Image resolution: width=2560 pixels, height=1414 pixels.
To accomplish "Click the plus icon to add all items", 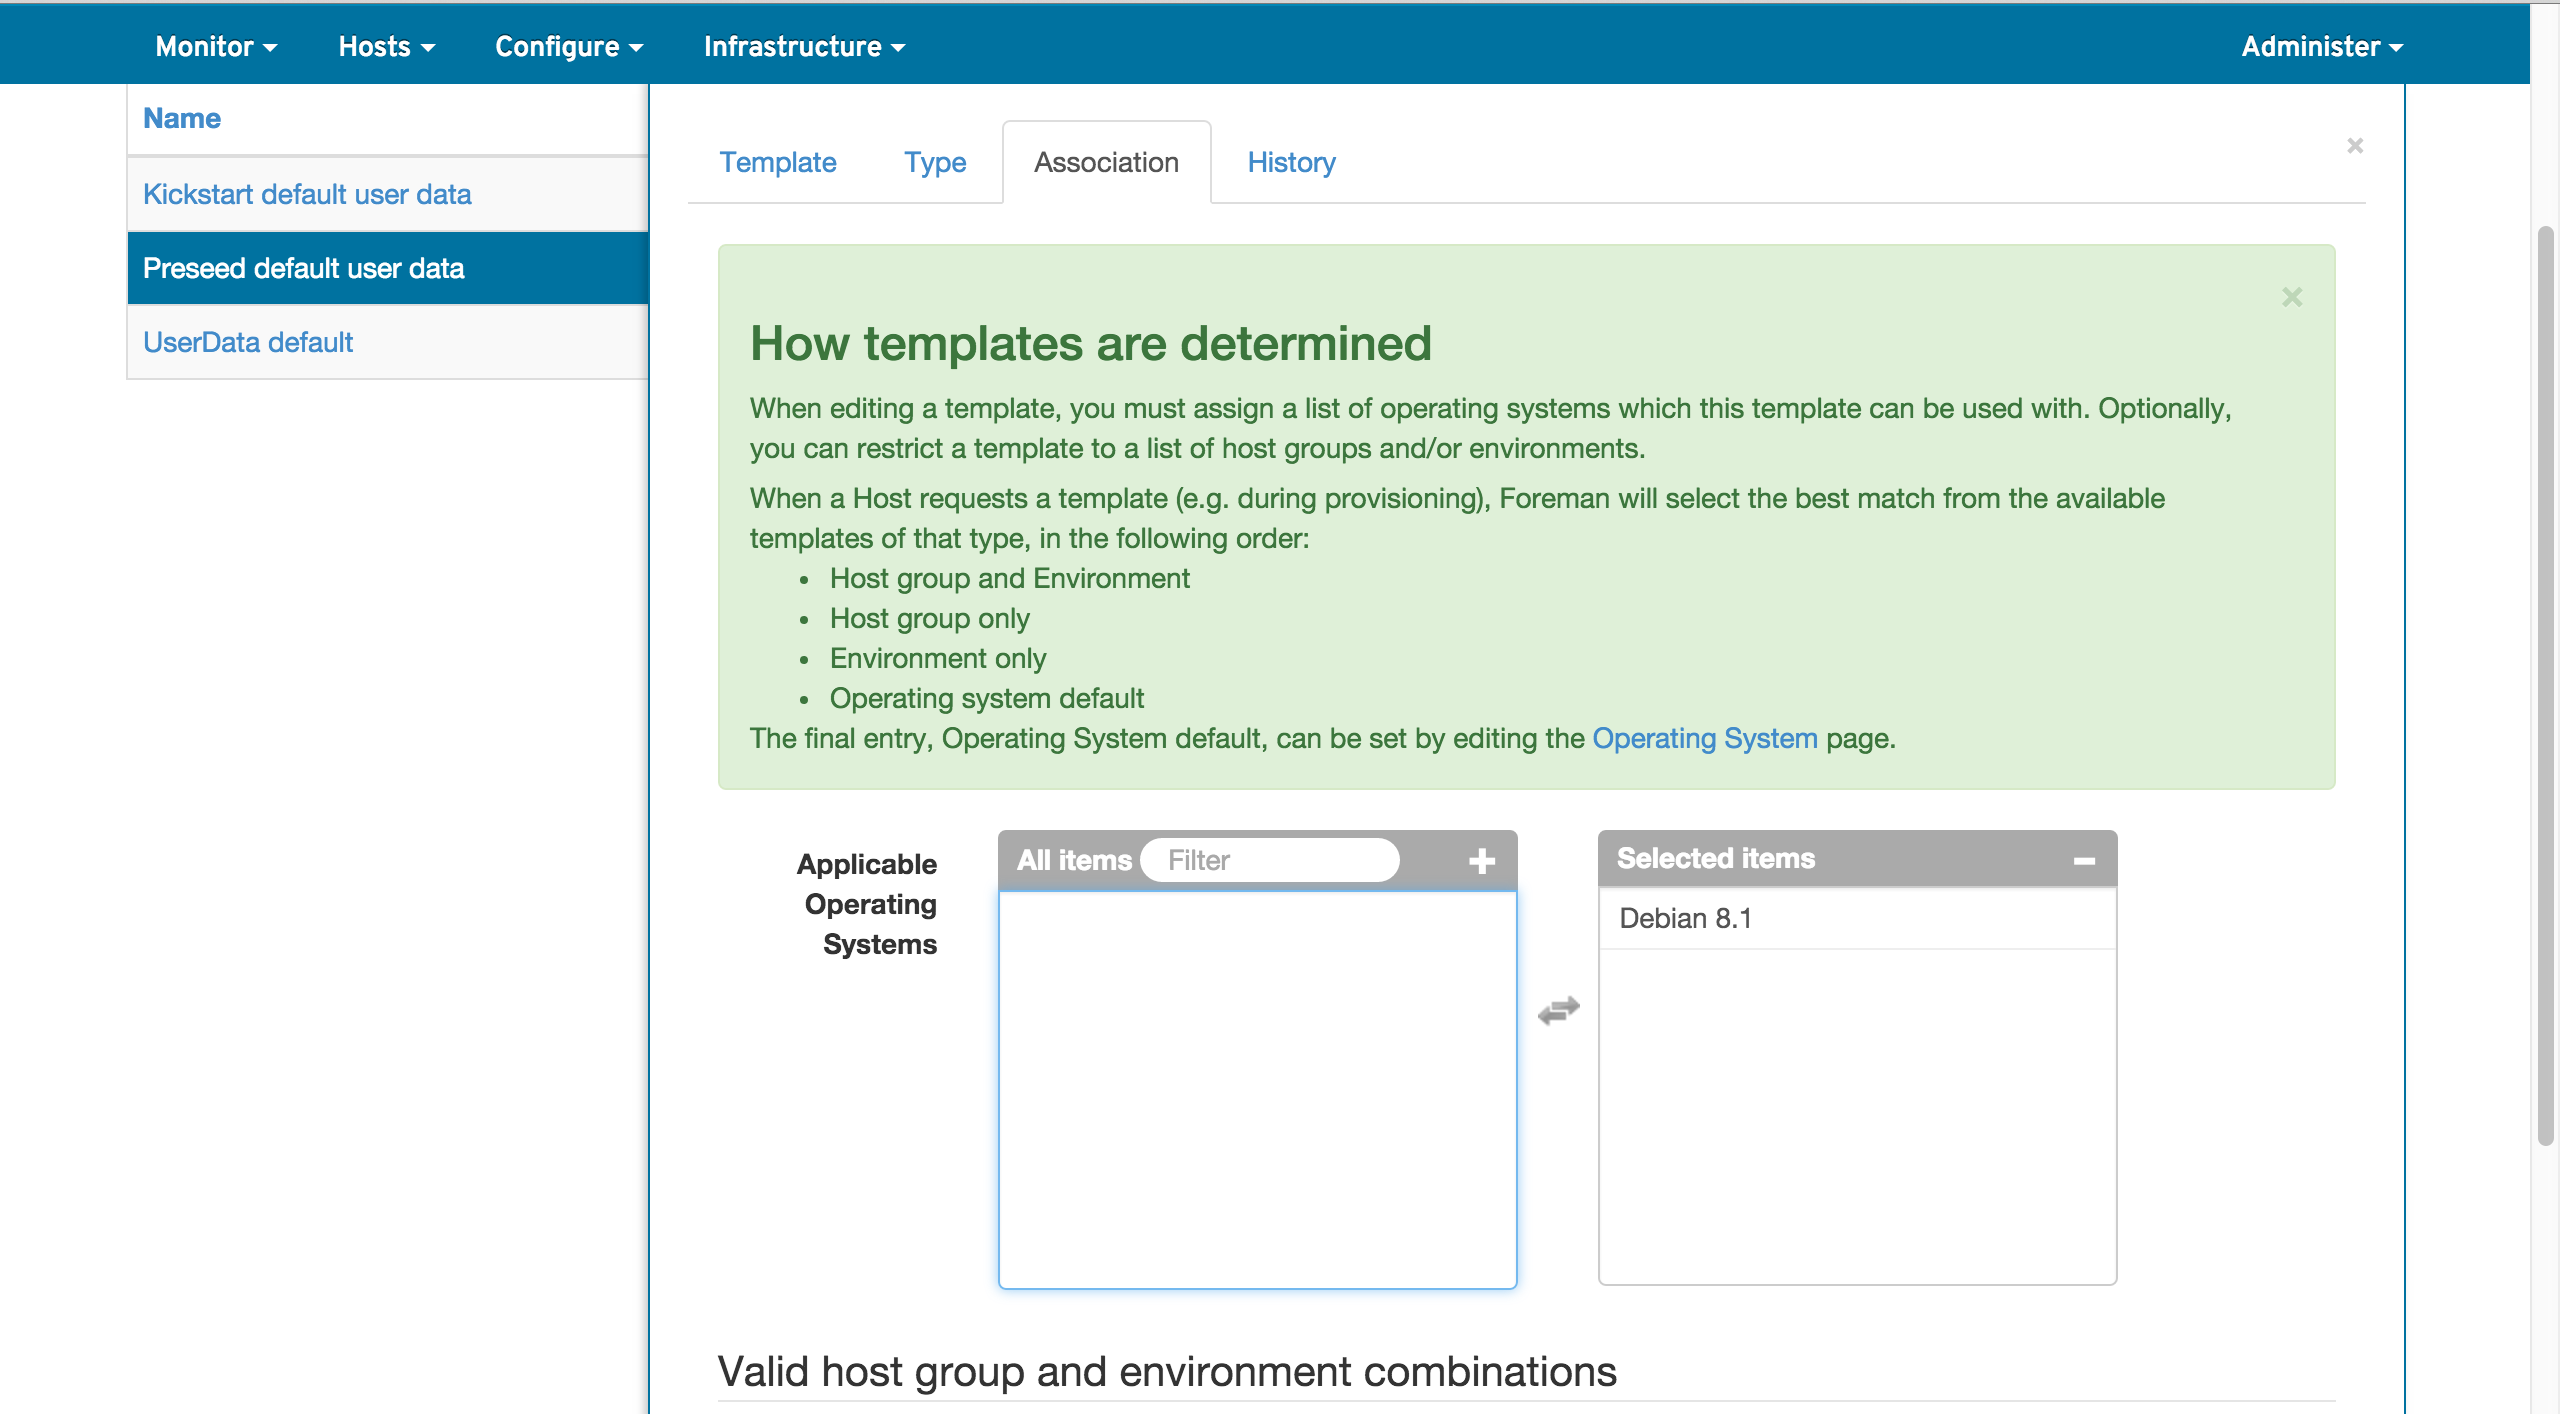I will click(1481, 860).
